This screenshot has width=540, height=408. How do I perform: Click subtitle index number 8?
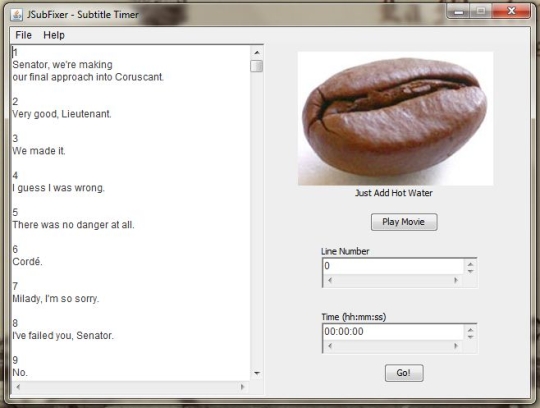pos(15,323)
